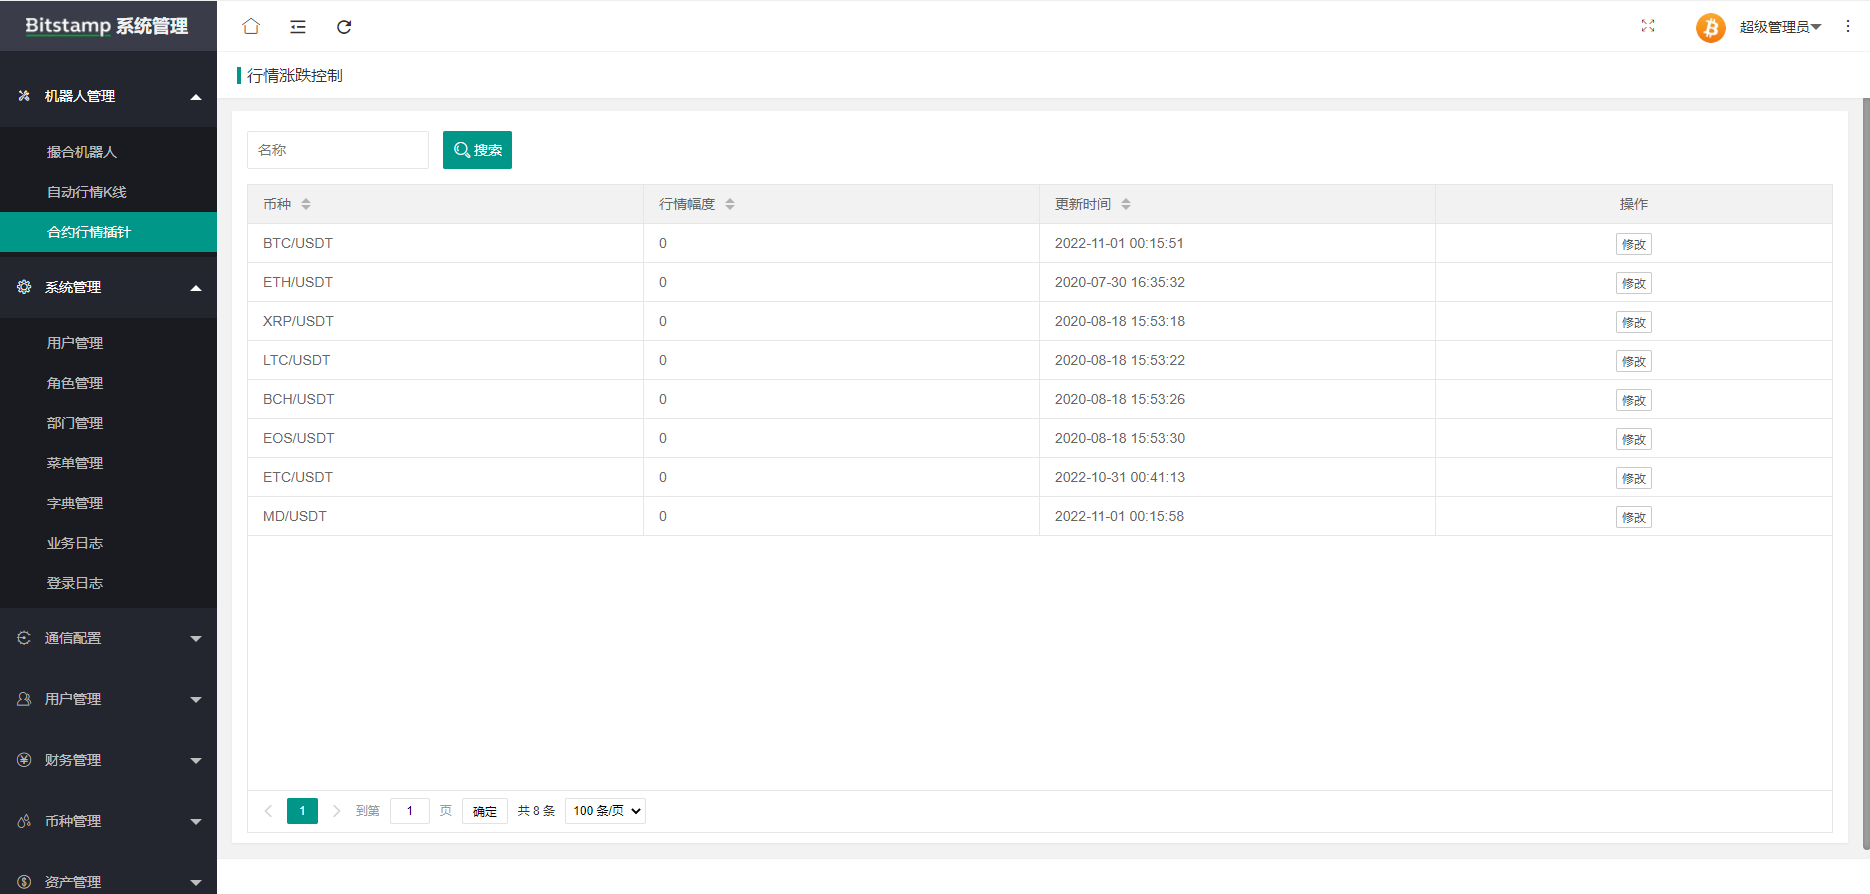Click the orange Bitcoin avatar icon
Image resolution: width=1870 pixels, height=894 pixels.
tap(1710, 27)
